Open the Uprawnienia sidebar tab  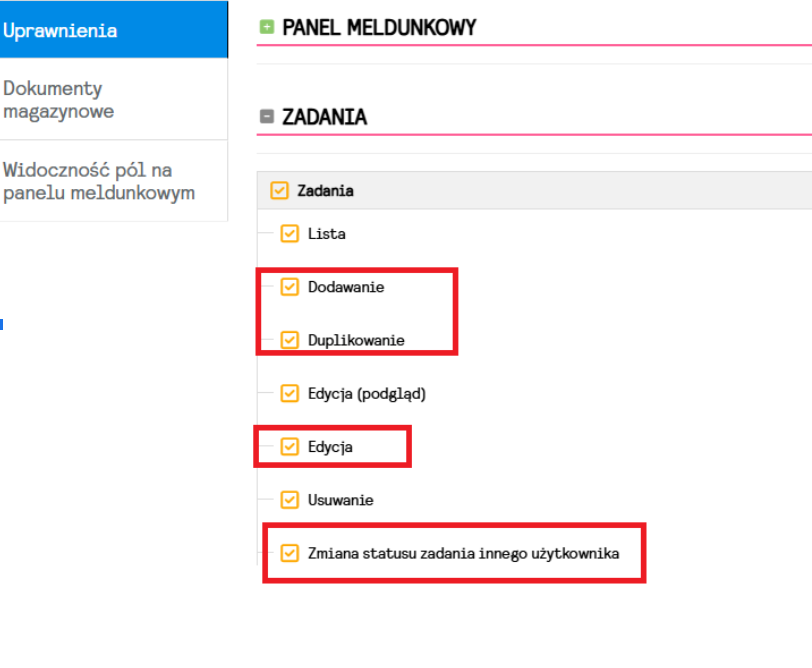point(60,30)
